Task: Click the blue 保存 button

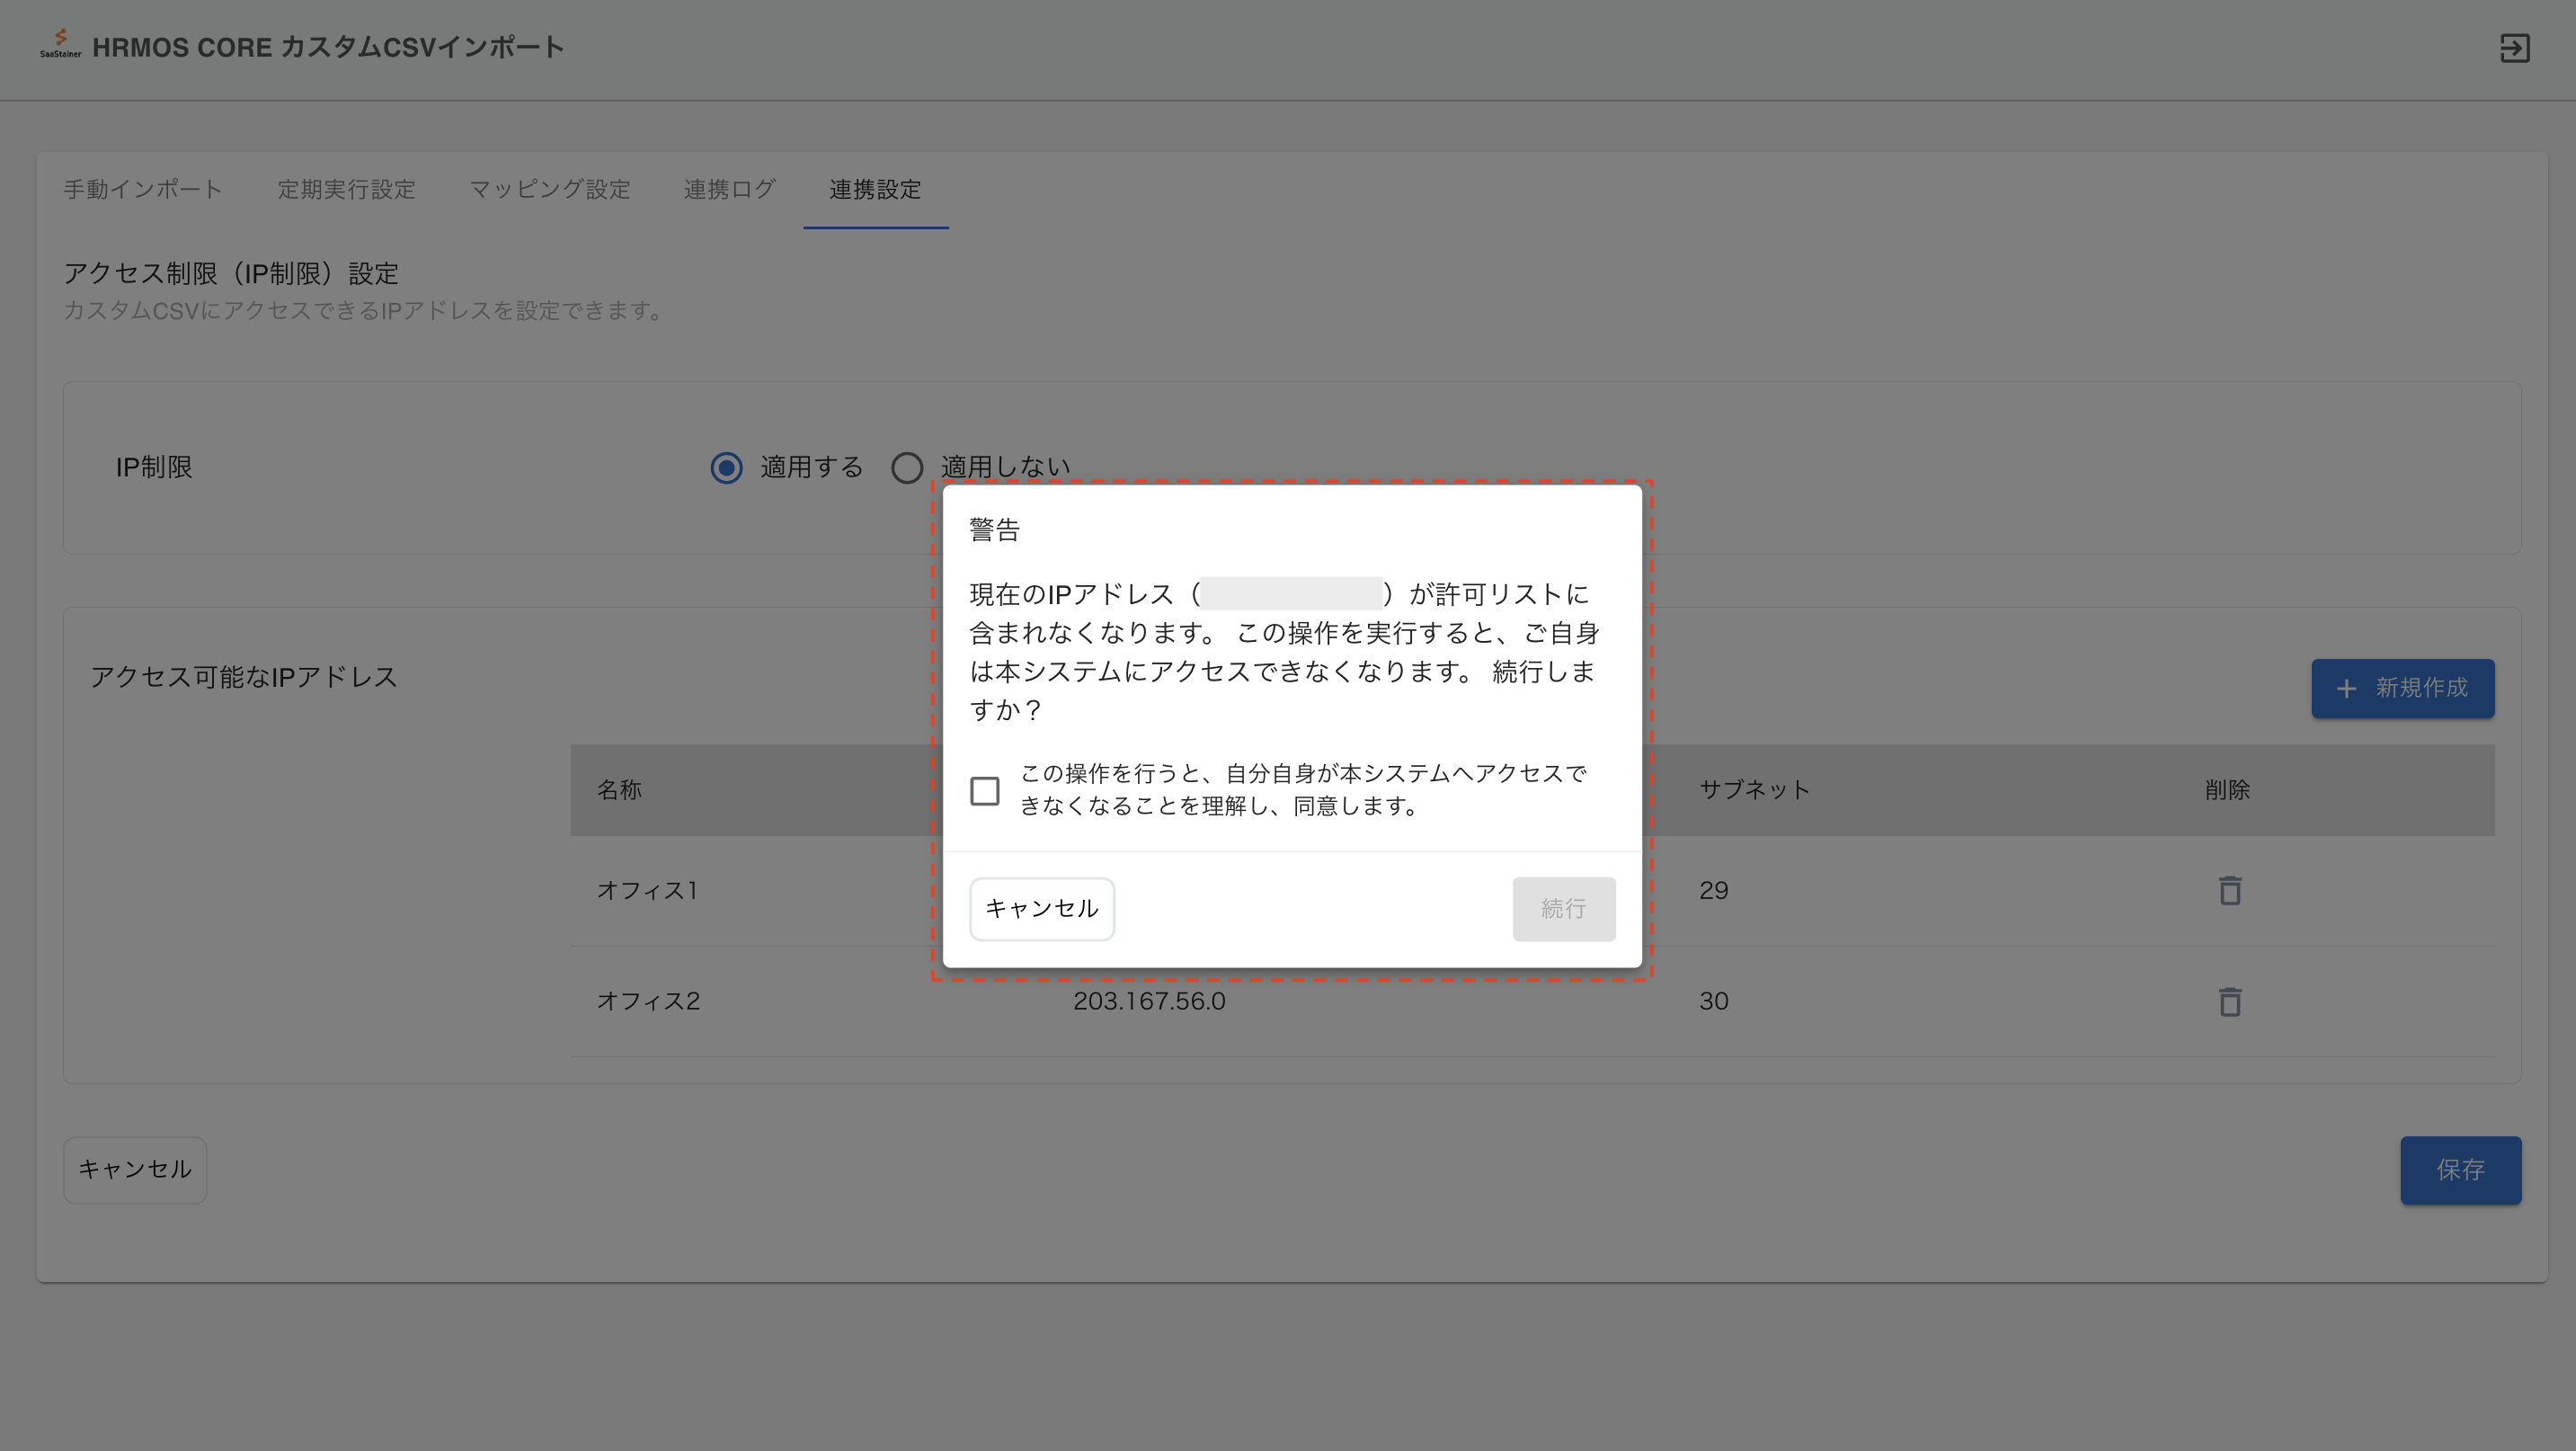Action: point(2460,1169)
